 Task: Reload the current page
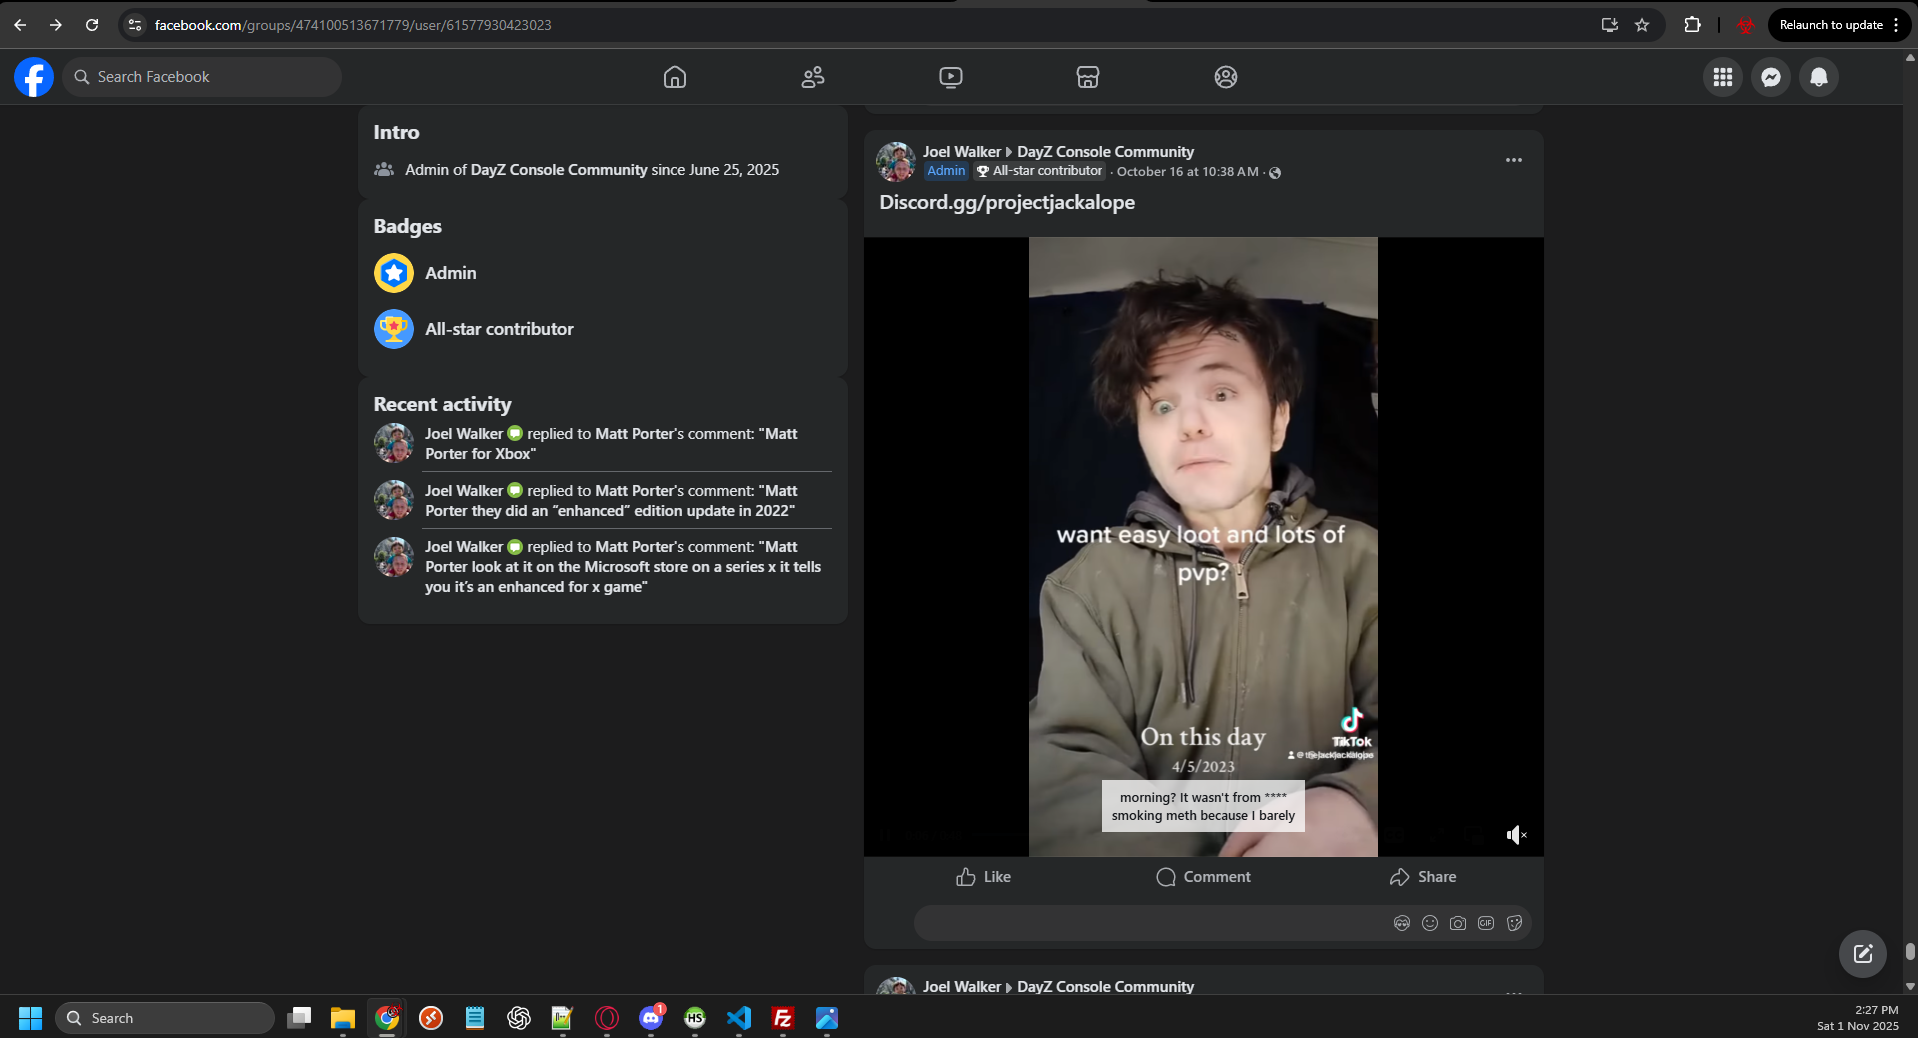click(92, 25)
